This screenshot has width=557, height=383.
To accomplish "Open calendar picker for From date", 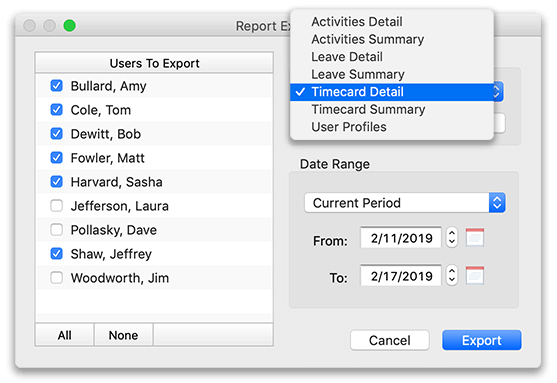I will point(475,237).
